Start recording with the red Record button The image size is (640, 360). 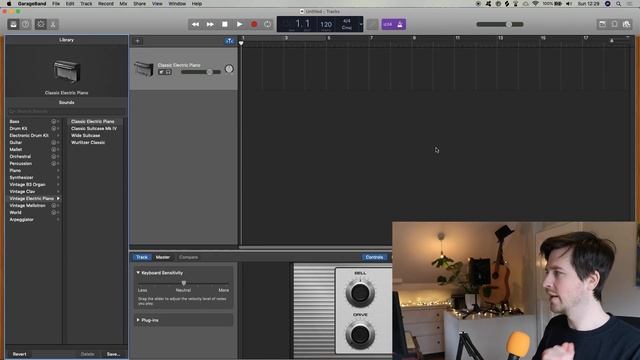tap(254, 24)
